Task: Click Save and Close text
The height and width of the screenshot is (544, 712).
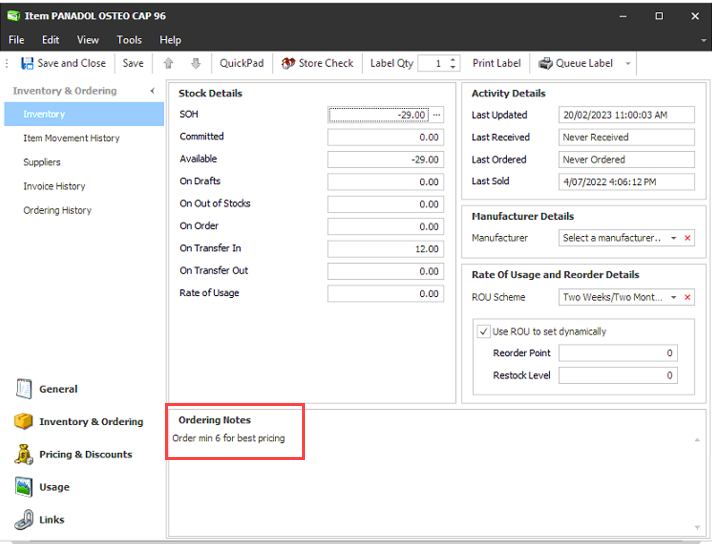Action: pos(72,63)
